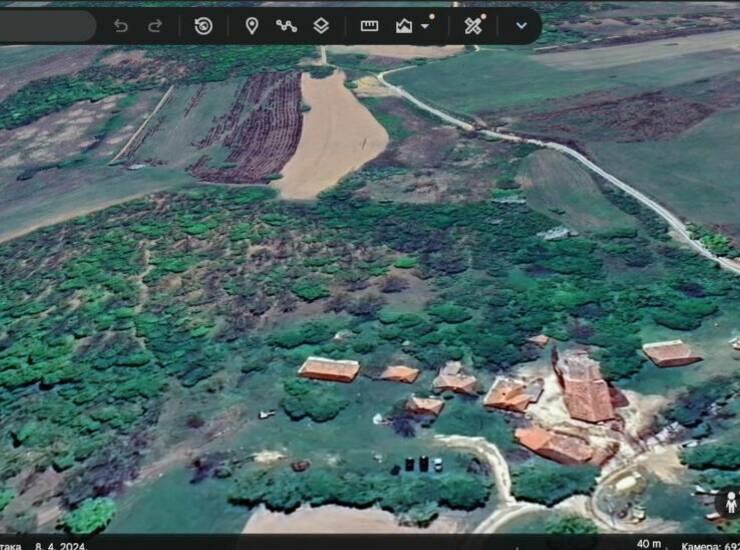740x550 pixels.
Task: Click the redo arrow in the toolbar
Action: click(x=155, y=26)
